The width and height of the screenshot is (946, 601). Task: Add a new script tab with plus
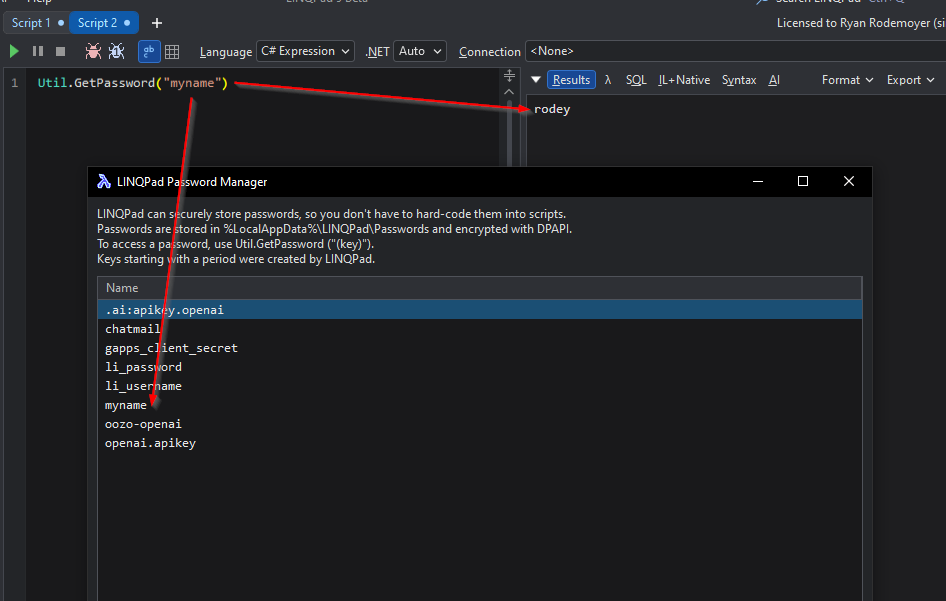(x=157, y=23)
